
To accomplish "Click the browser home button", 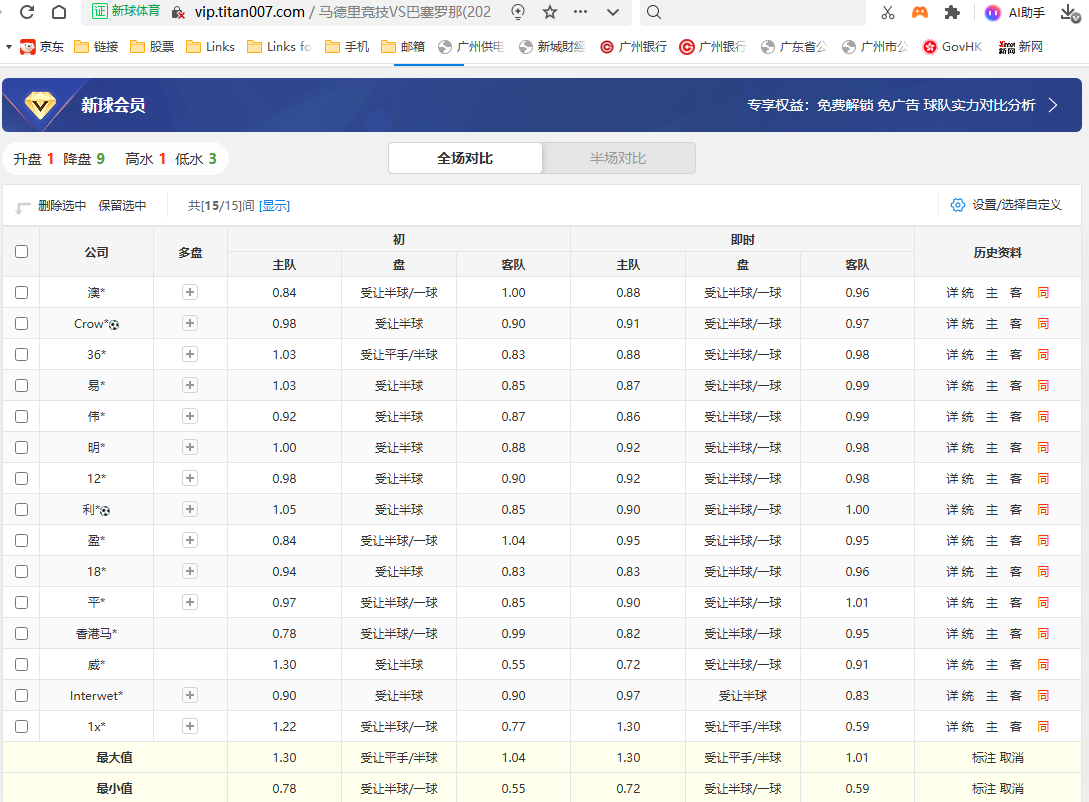I will 59,12.
